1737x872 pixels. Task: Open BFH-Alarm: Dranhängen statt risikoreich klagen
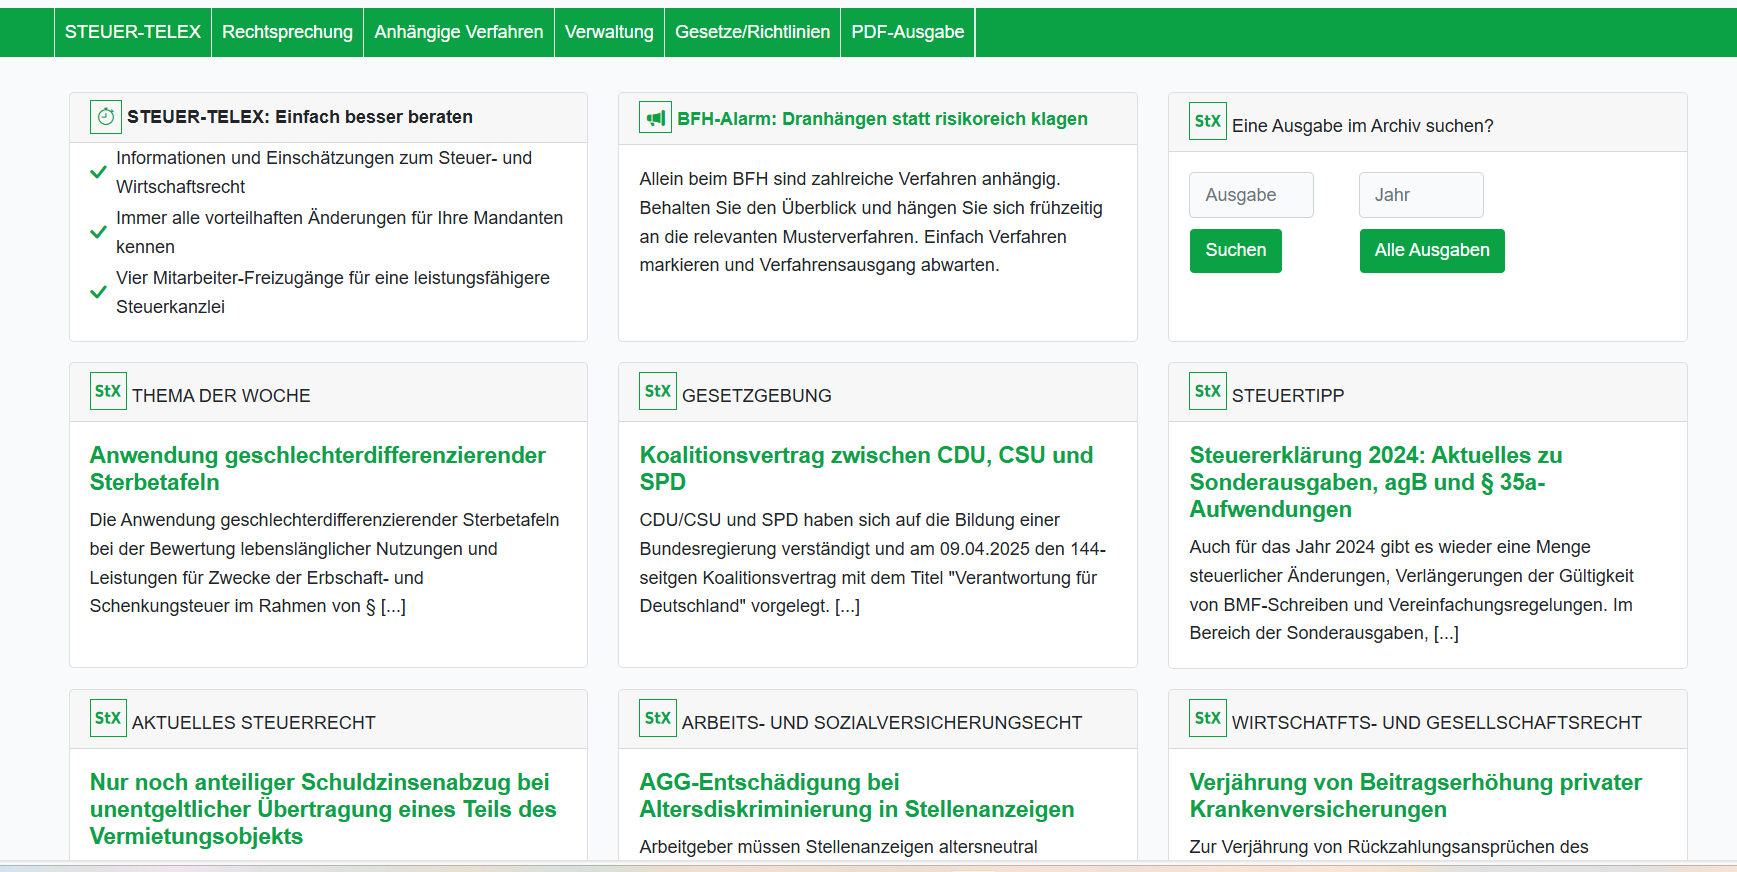pos(882,119)
